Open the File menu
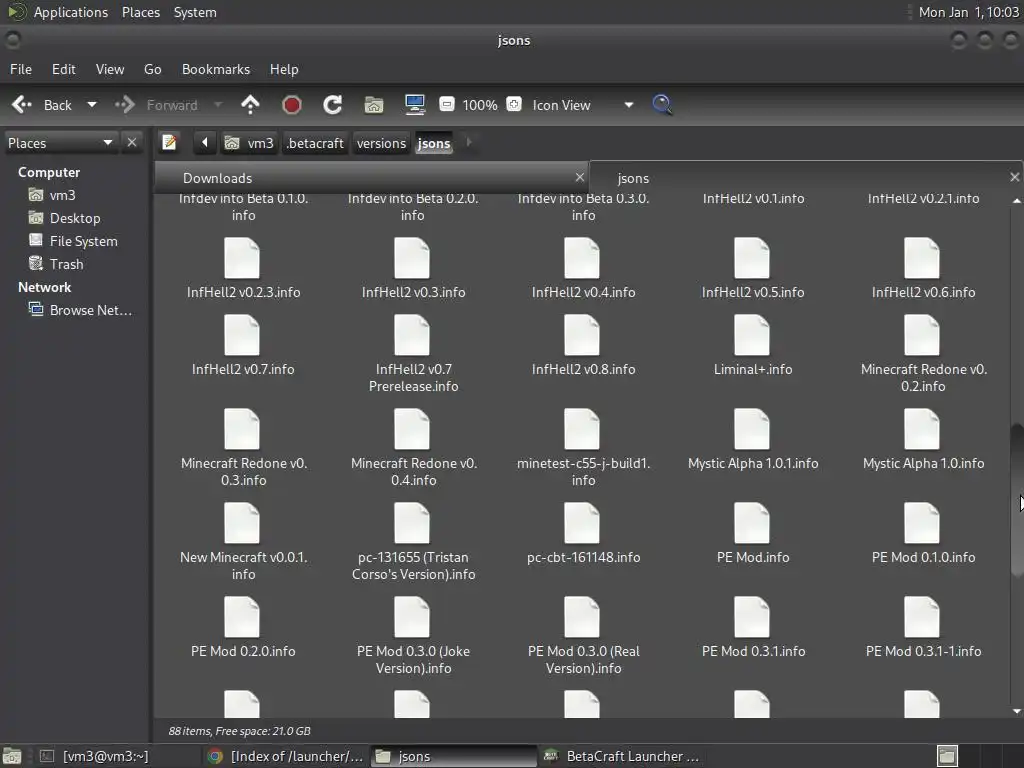Image resolution: width=1024 pixels, height=768 pixels. (x=21, y=69)
